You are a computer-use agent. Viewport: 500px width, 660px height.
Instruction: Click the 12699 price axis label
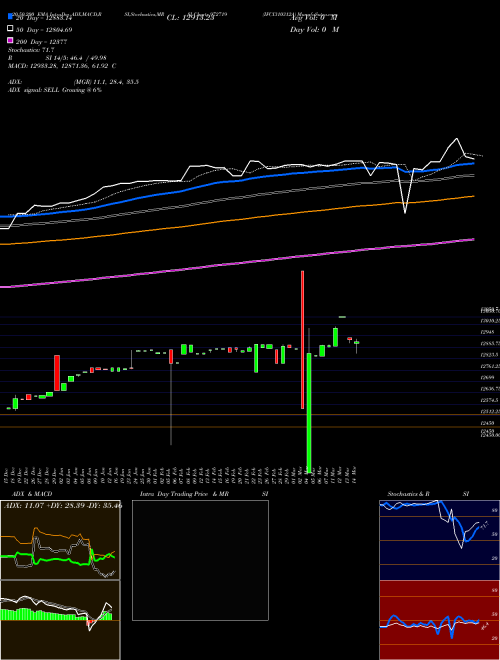tap(488, 378)
